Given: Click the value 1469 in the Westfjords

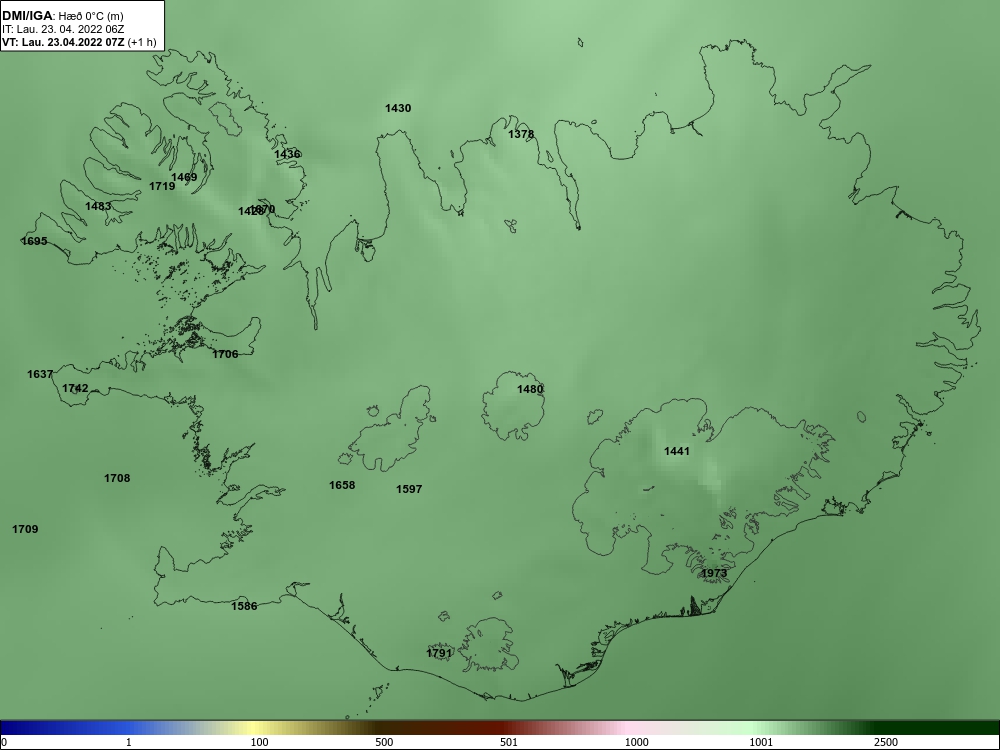Looking at the screenshot, I should [184, 177].
